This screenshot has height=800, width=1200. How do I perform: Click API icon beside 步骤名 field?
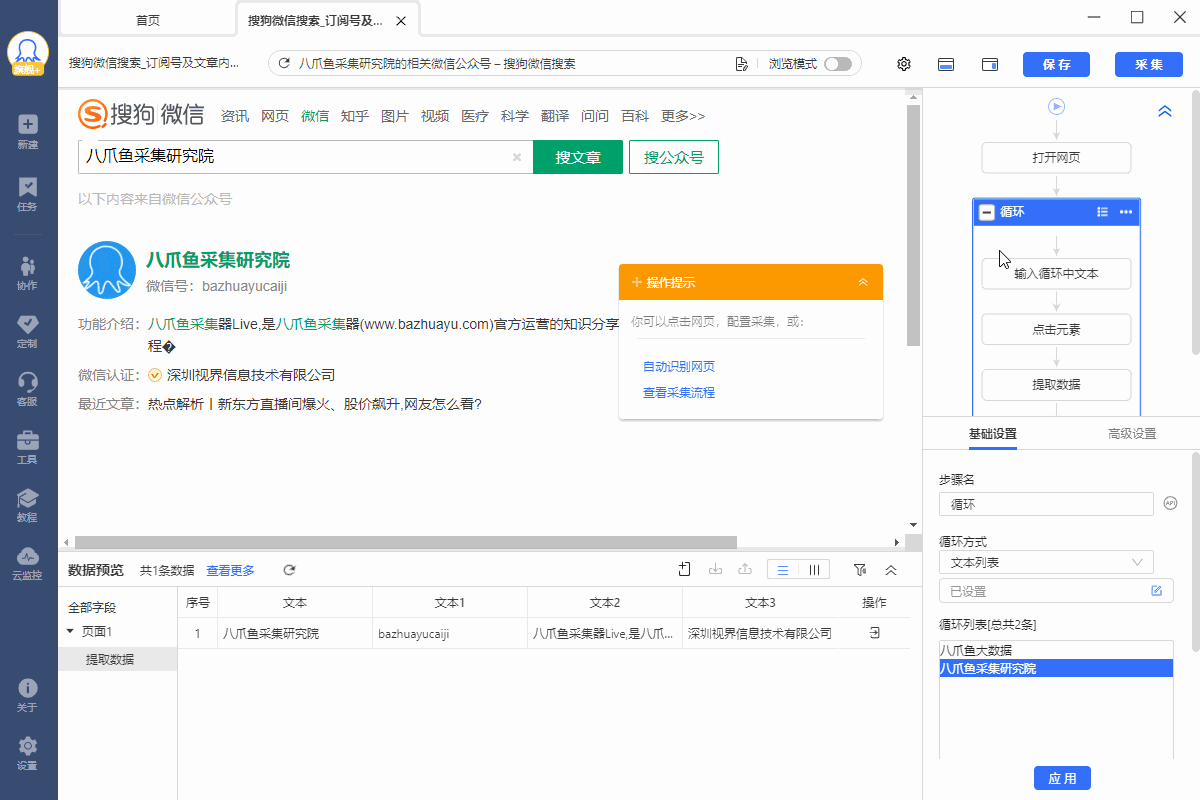(x=1172, y=504)
